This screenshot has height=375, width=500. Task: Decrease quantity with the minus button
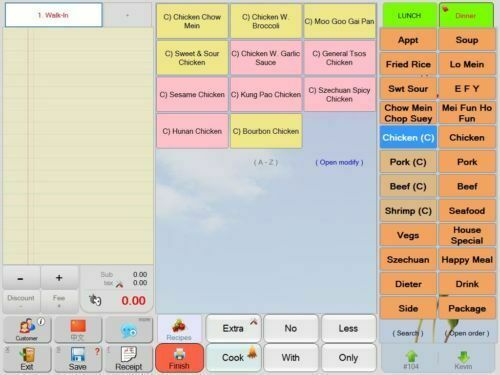(x=21, y=278)
